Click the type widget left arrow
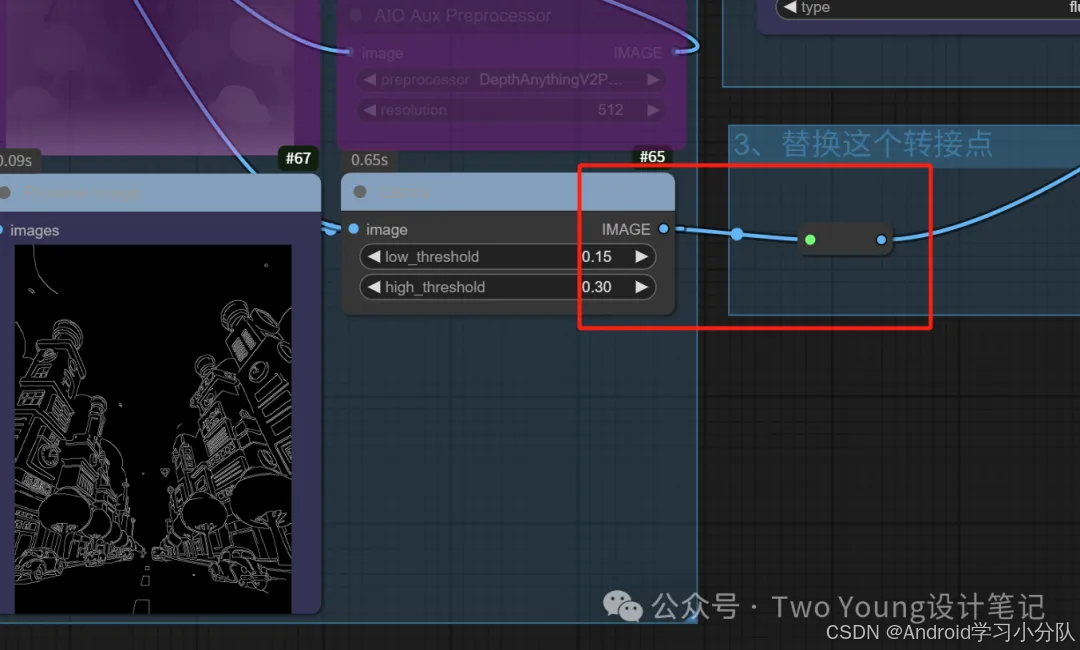Viewport: 1080px width, 650px height. coord(790,7)
